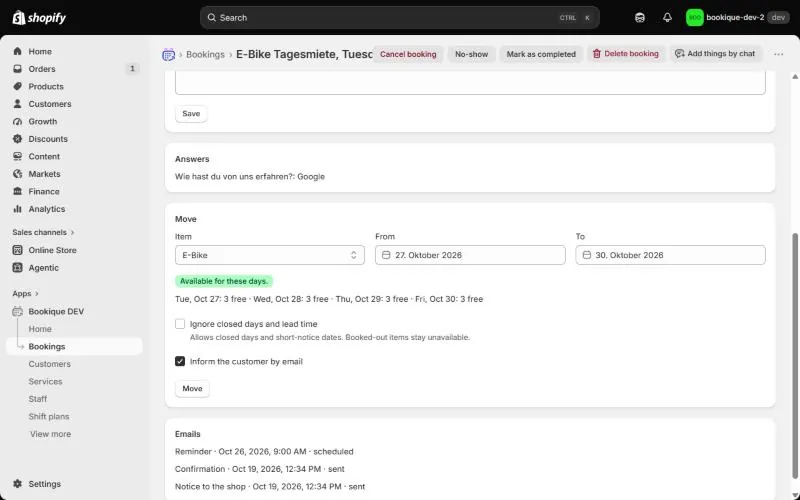Open the Shift plans subpage
The height and width of the screenshot is (500, 800).
(x=48, y=416)
